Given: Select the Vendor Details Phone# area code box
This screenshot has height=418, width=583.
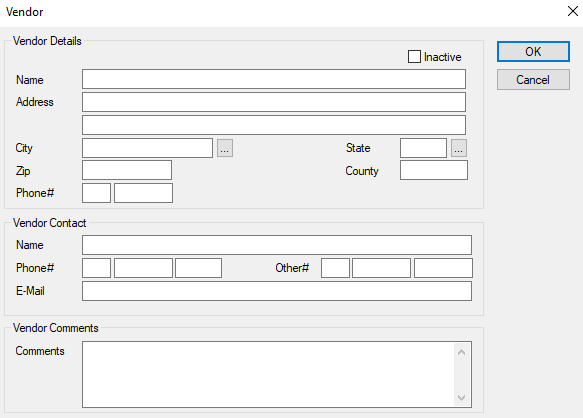Looking at the screenshot, I should 96,193.
